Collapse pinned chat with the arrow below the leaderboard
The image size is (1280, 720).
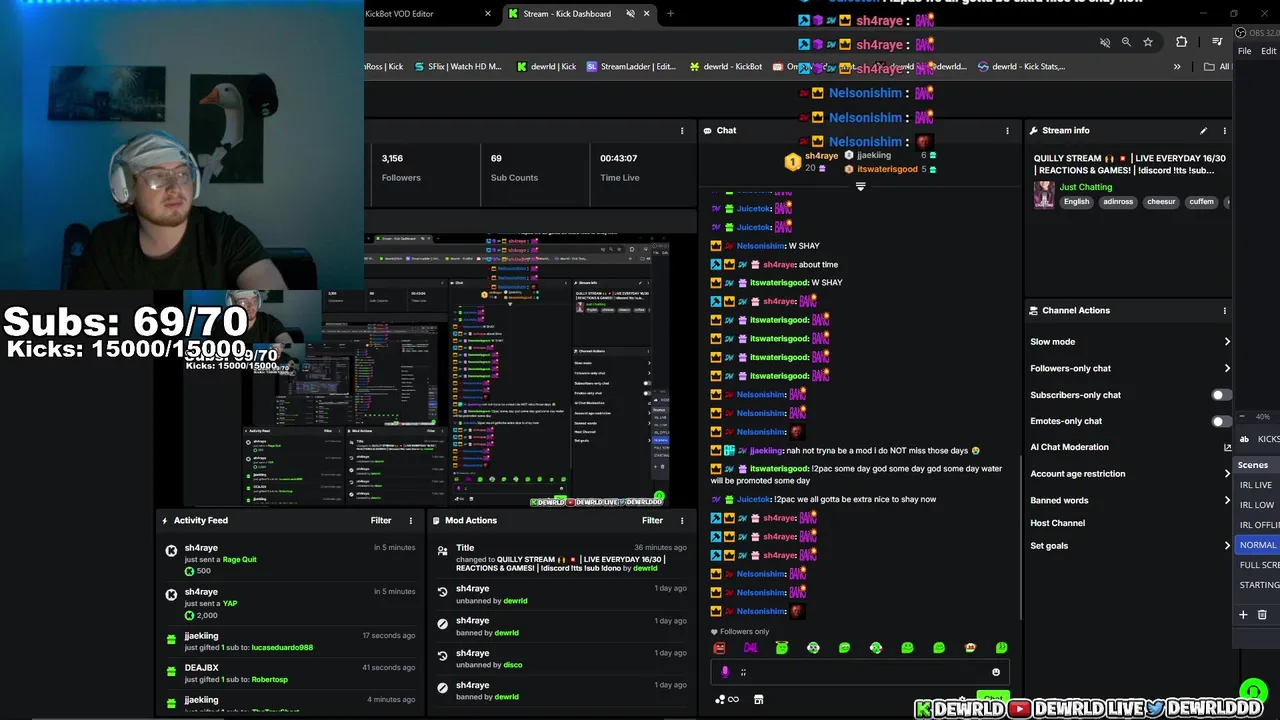[860, 187]
